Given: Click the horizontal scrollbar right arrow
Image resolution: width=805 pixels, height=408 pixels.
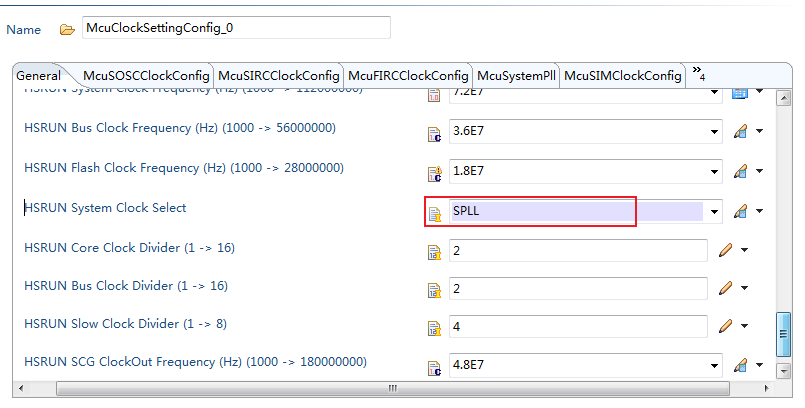Looking at the screenshot, I should (767, 388).
